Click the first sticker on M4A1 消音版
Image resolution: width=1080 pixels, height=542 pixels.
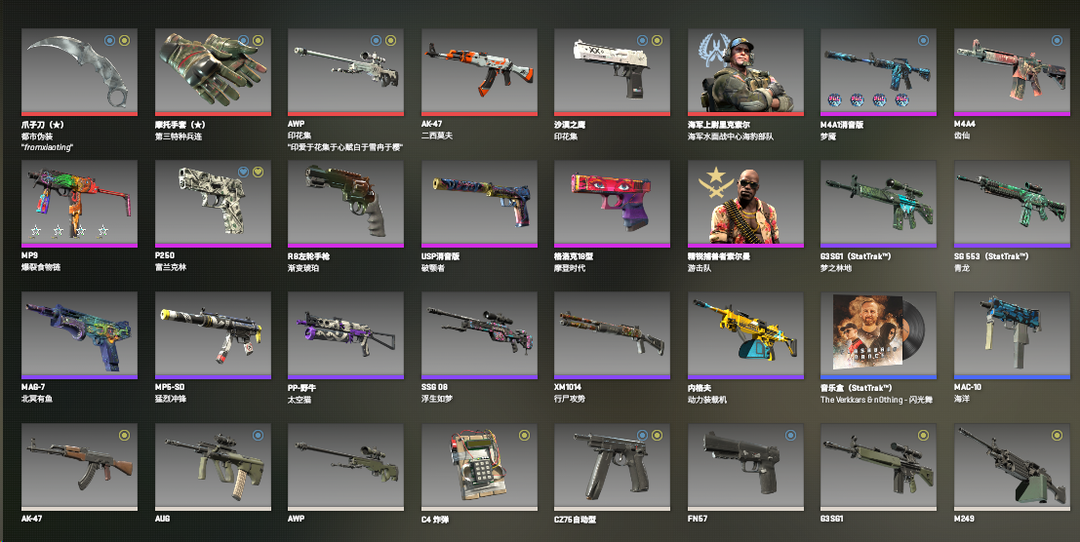coord(834,101)
